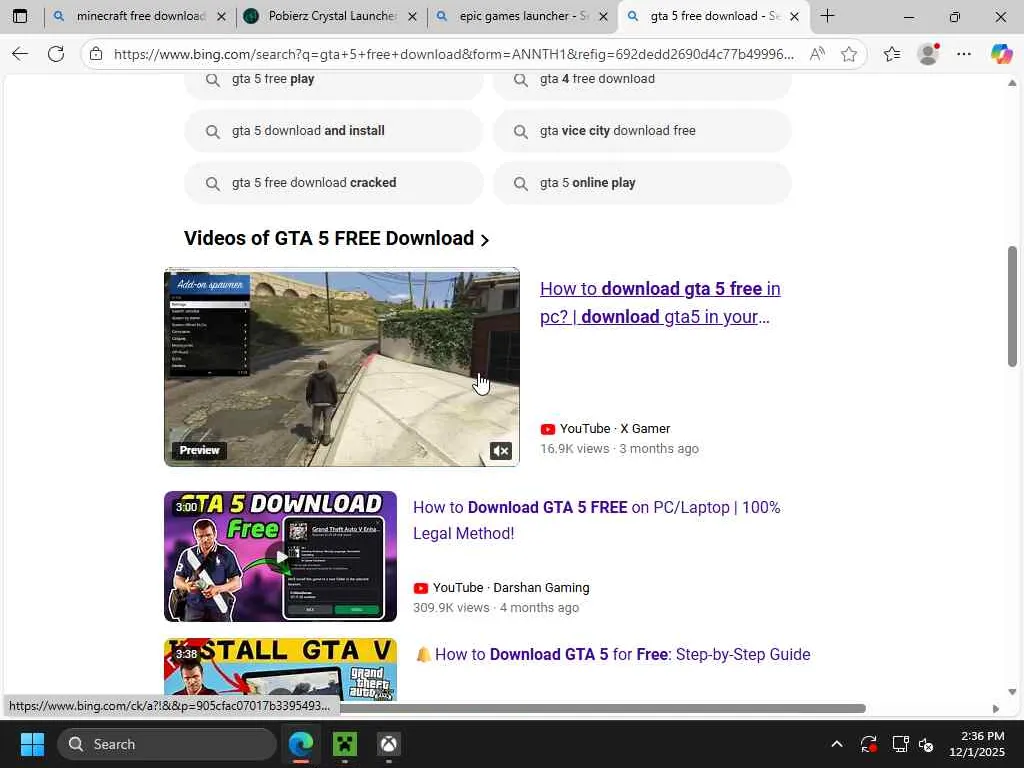Switch to minecraft free download tab

click(x=140, y=16)
